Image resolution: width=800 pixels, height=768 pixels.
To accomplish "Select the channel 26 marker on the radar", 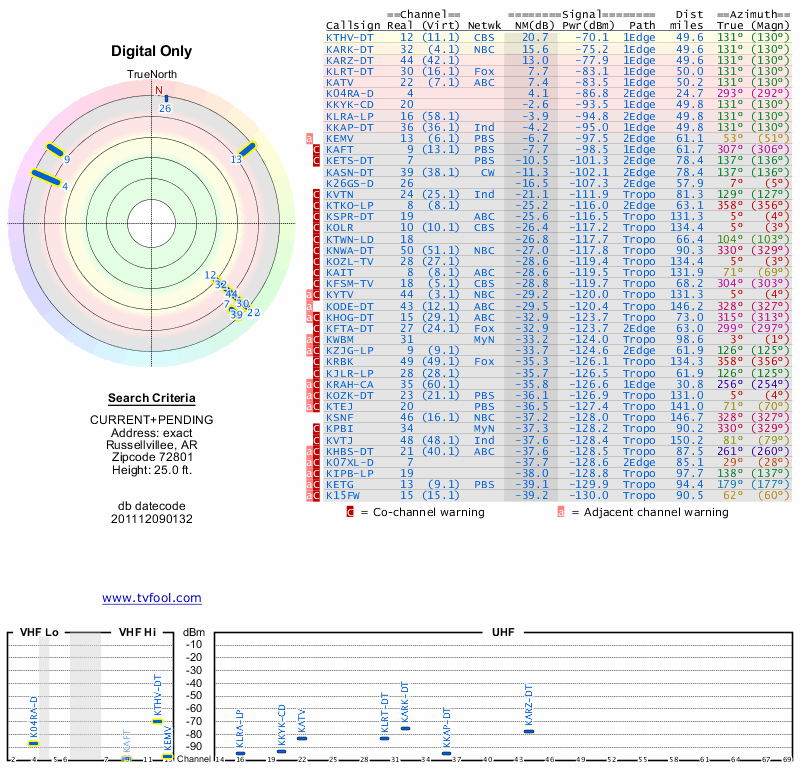I will (x=166, y=99).
